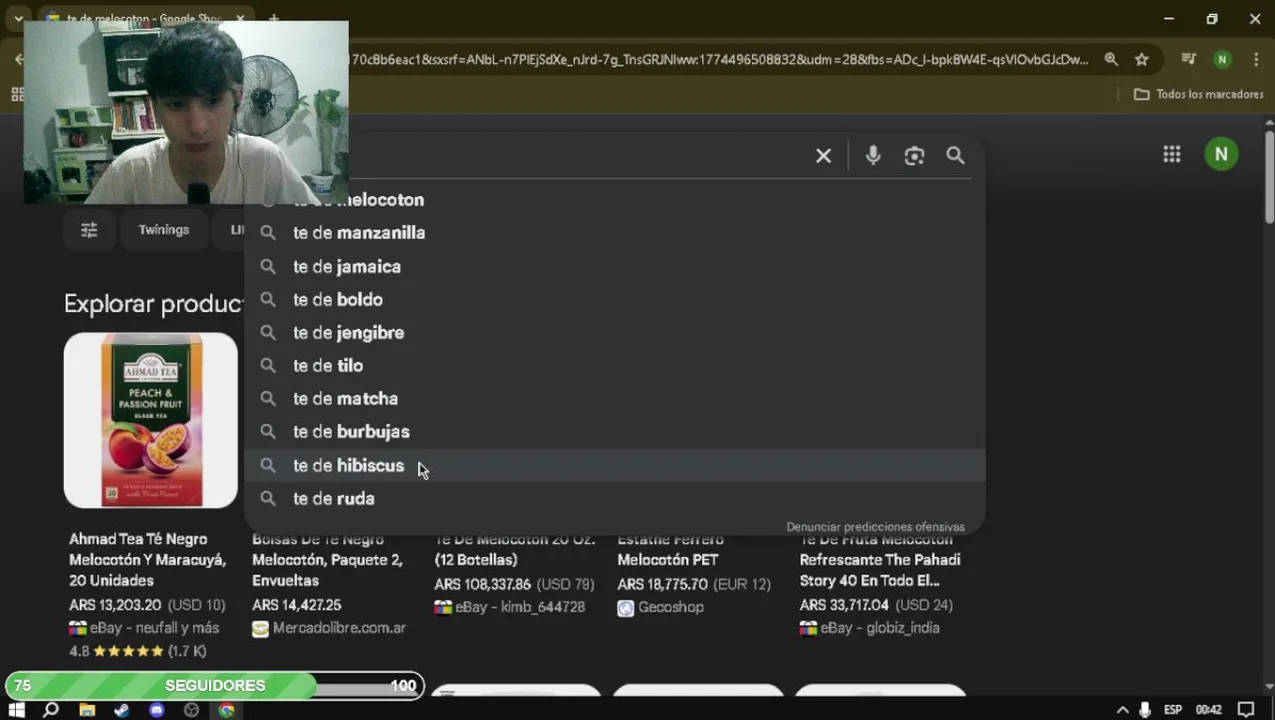Open the Chrome profile N in the toolbar
1275x720 pixels.
point(1222,59)
